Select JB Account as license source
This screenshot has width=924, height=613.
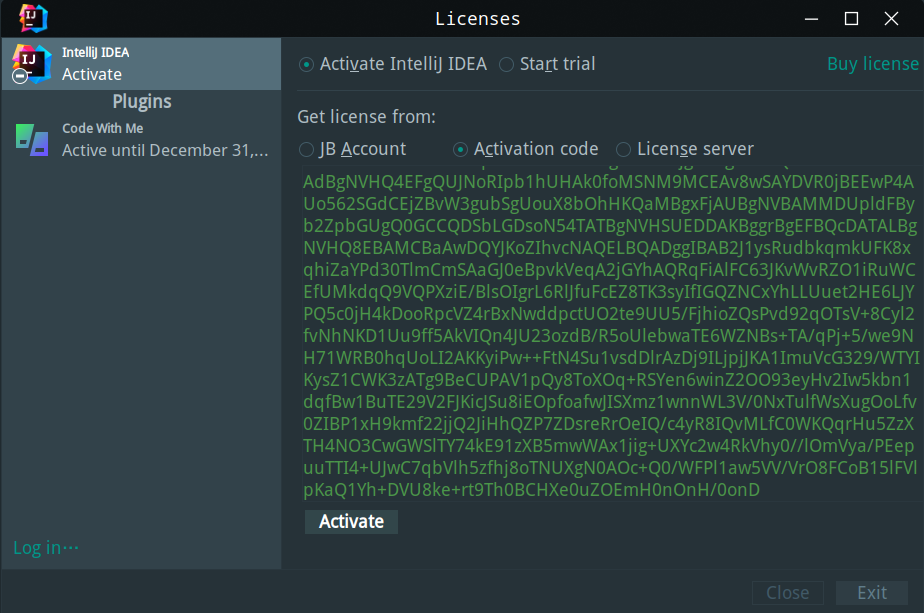pos(306,150)
